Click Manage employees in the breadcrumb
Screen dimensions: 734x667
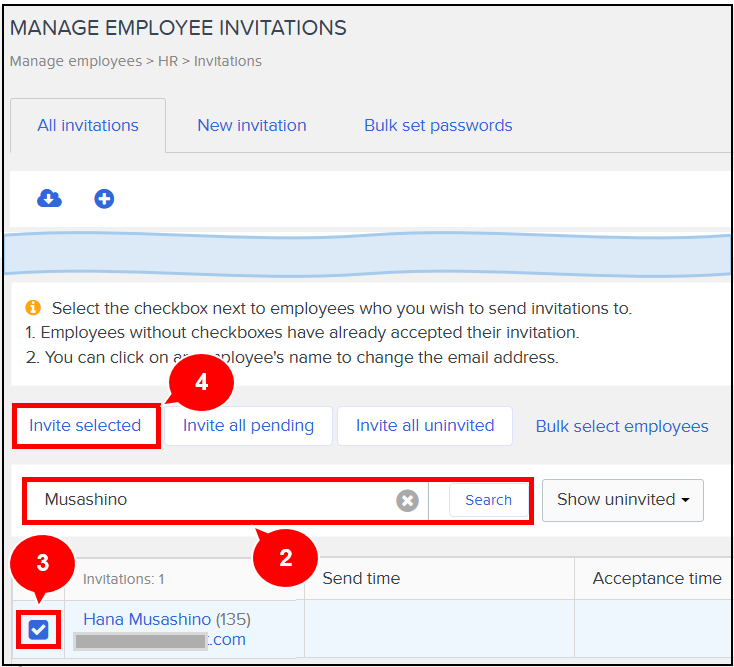(x=76, y=61)
